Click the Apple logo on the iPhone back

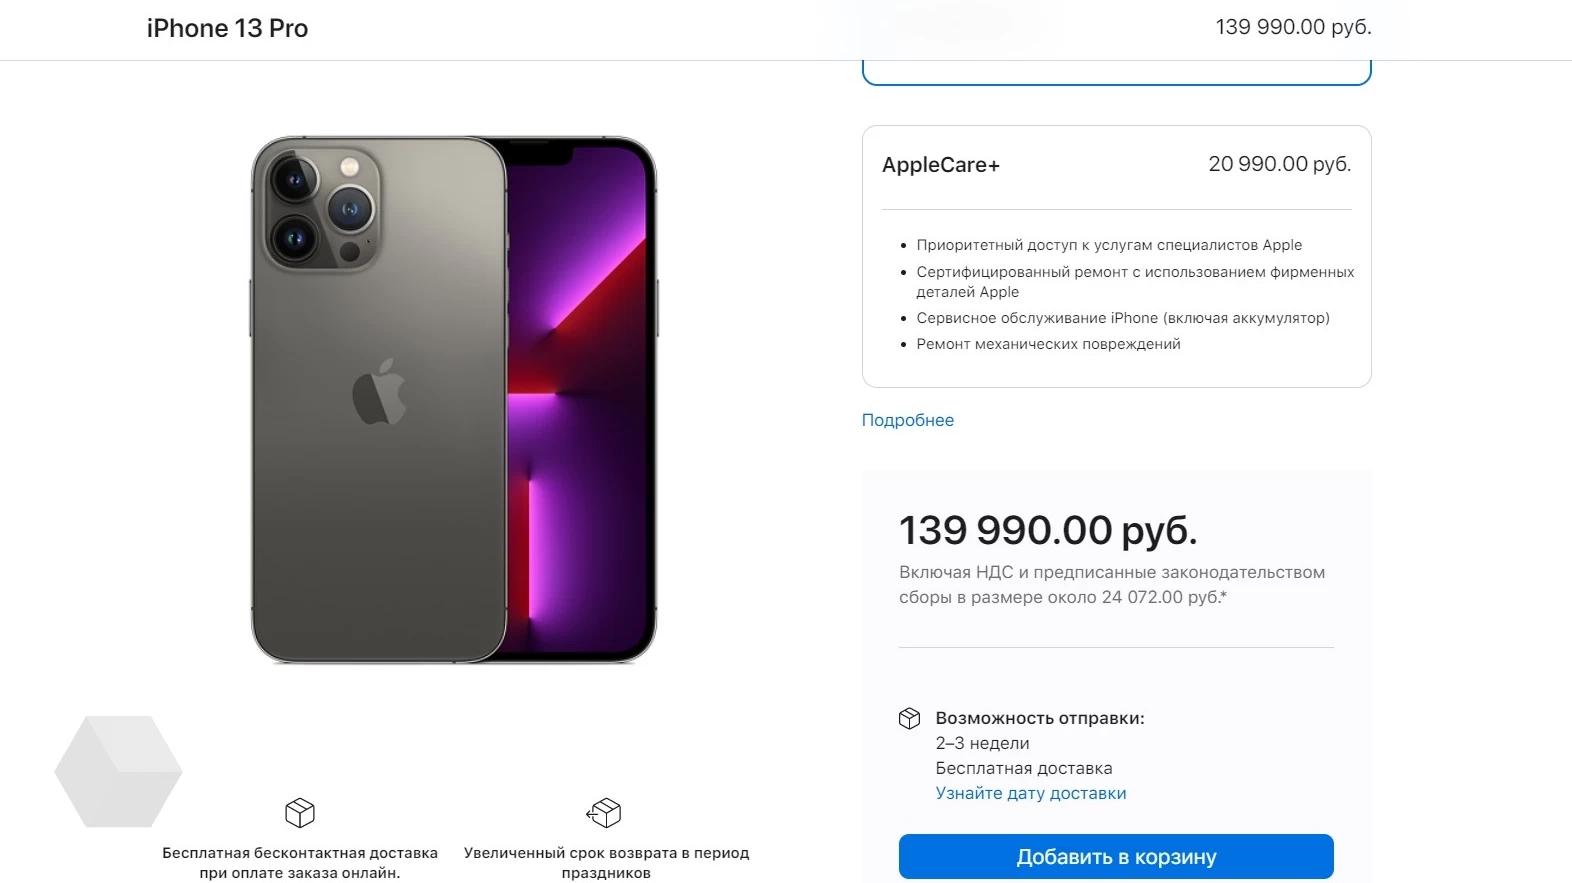tap(379, 392)
